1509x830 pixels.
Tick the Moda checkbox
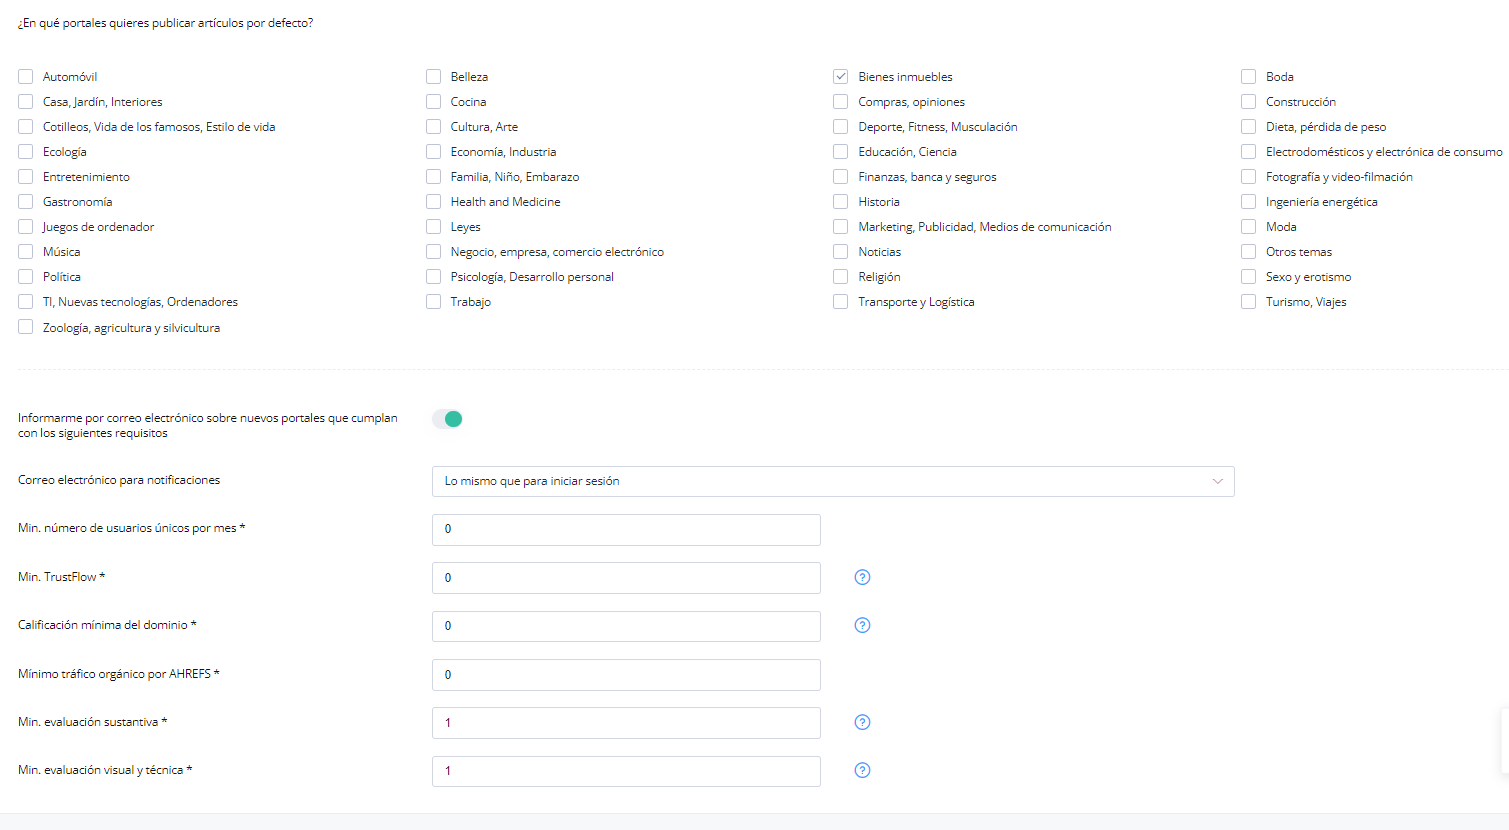pyautogui.click(x=1249, y=226)
